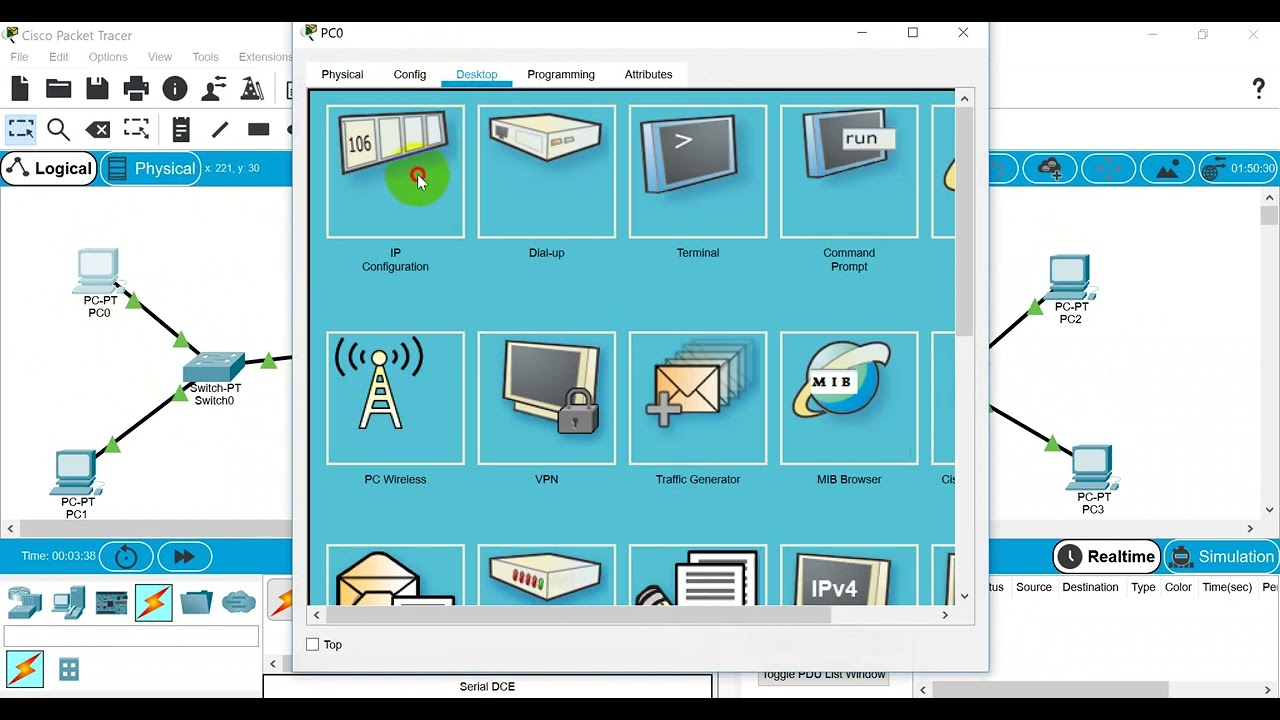Click PC0 desktop horizontal scrollbar right arrow
The height and width of the screenshot is (720, 1280).
point(945,615)
